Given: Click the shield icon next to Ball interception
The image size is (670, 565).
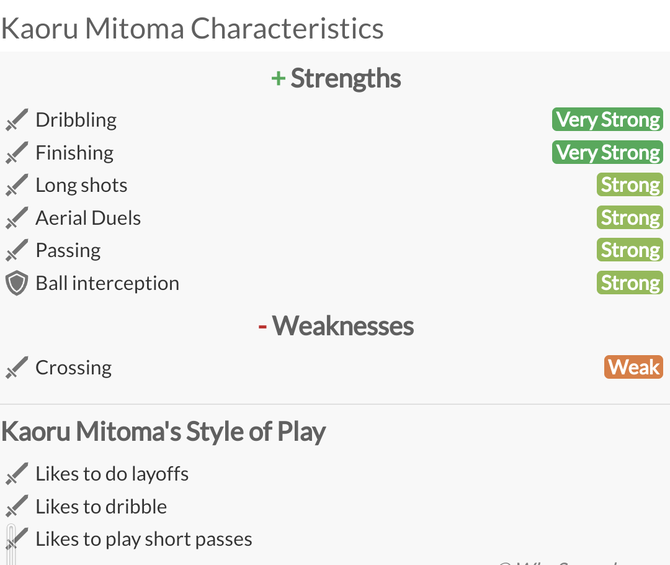Looking at the screenshot, I should tap(16, 283).
